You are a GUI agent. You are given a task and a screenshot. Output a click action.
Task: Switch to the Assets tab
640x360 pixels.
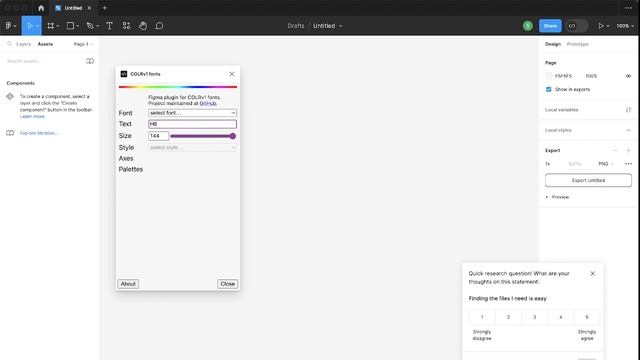coord(45,44)
